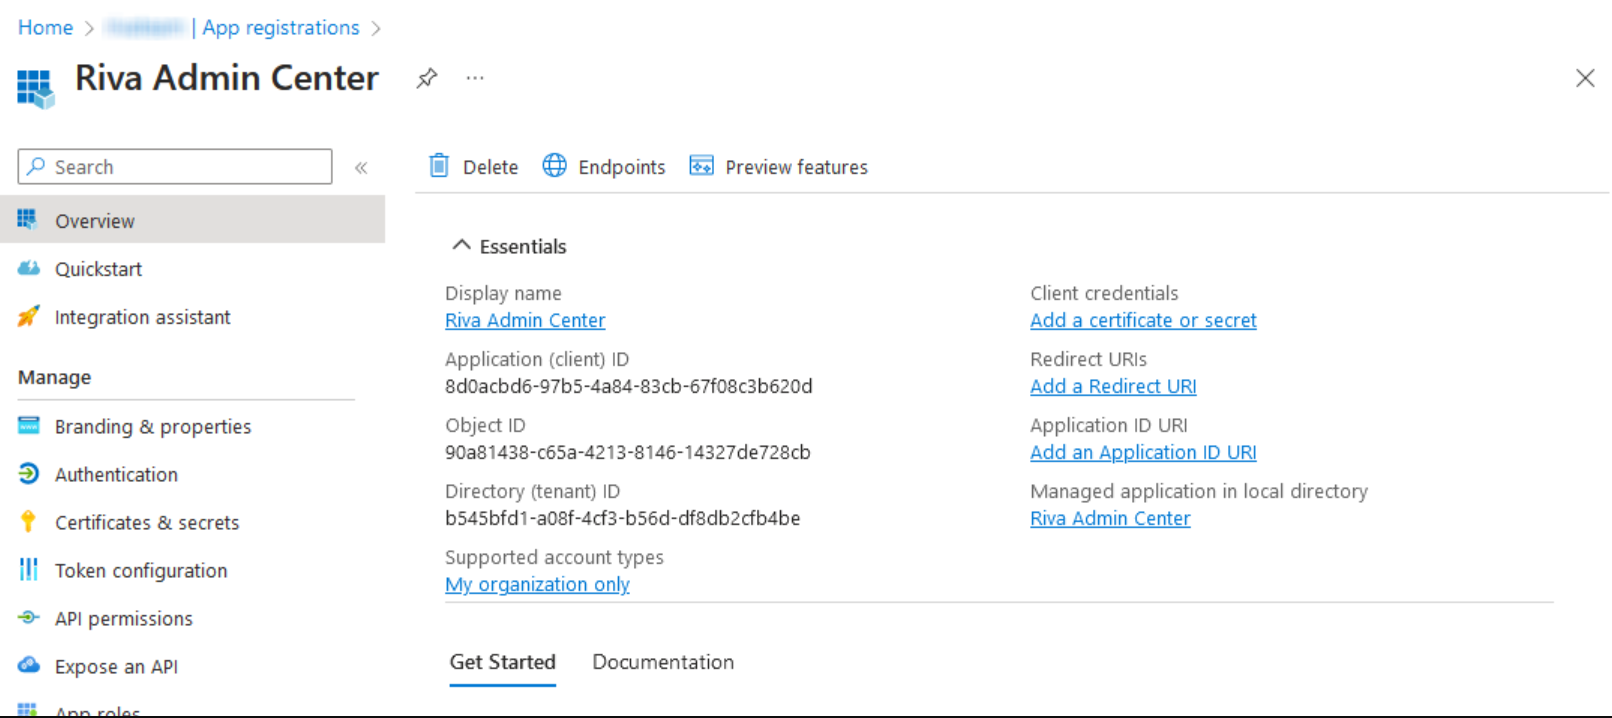The height and width of the screenshot is (718, 1612).
Task: Go to App registrations breadcrumb
Action: 281,27
